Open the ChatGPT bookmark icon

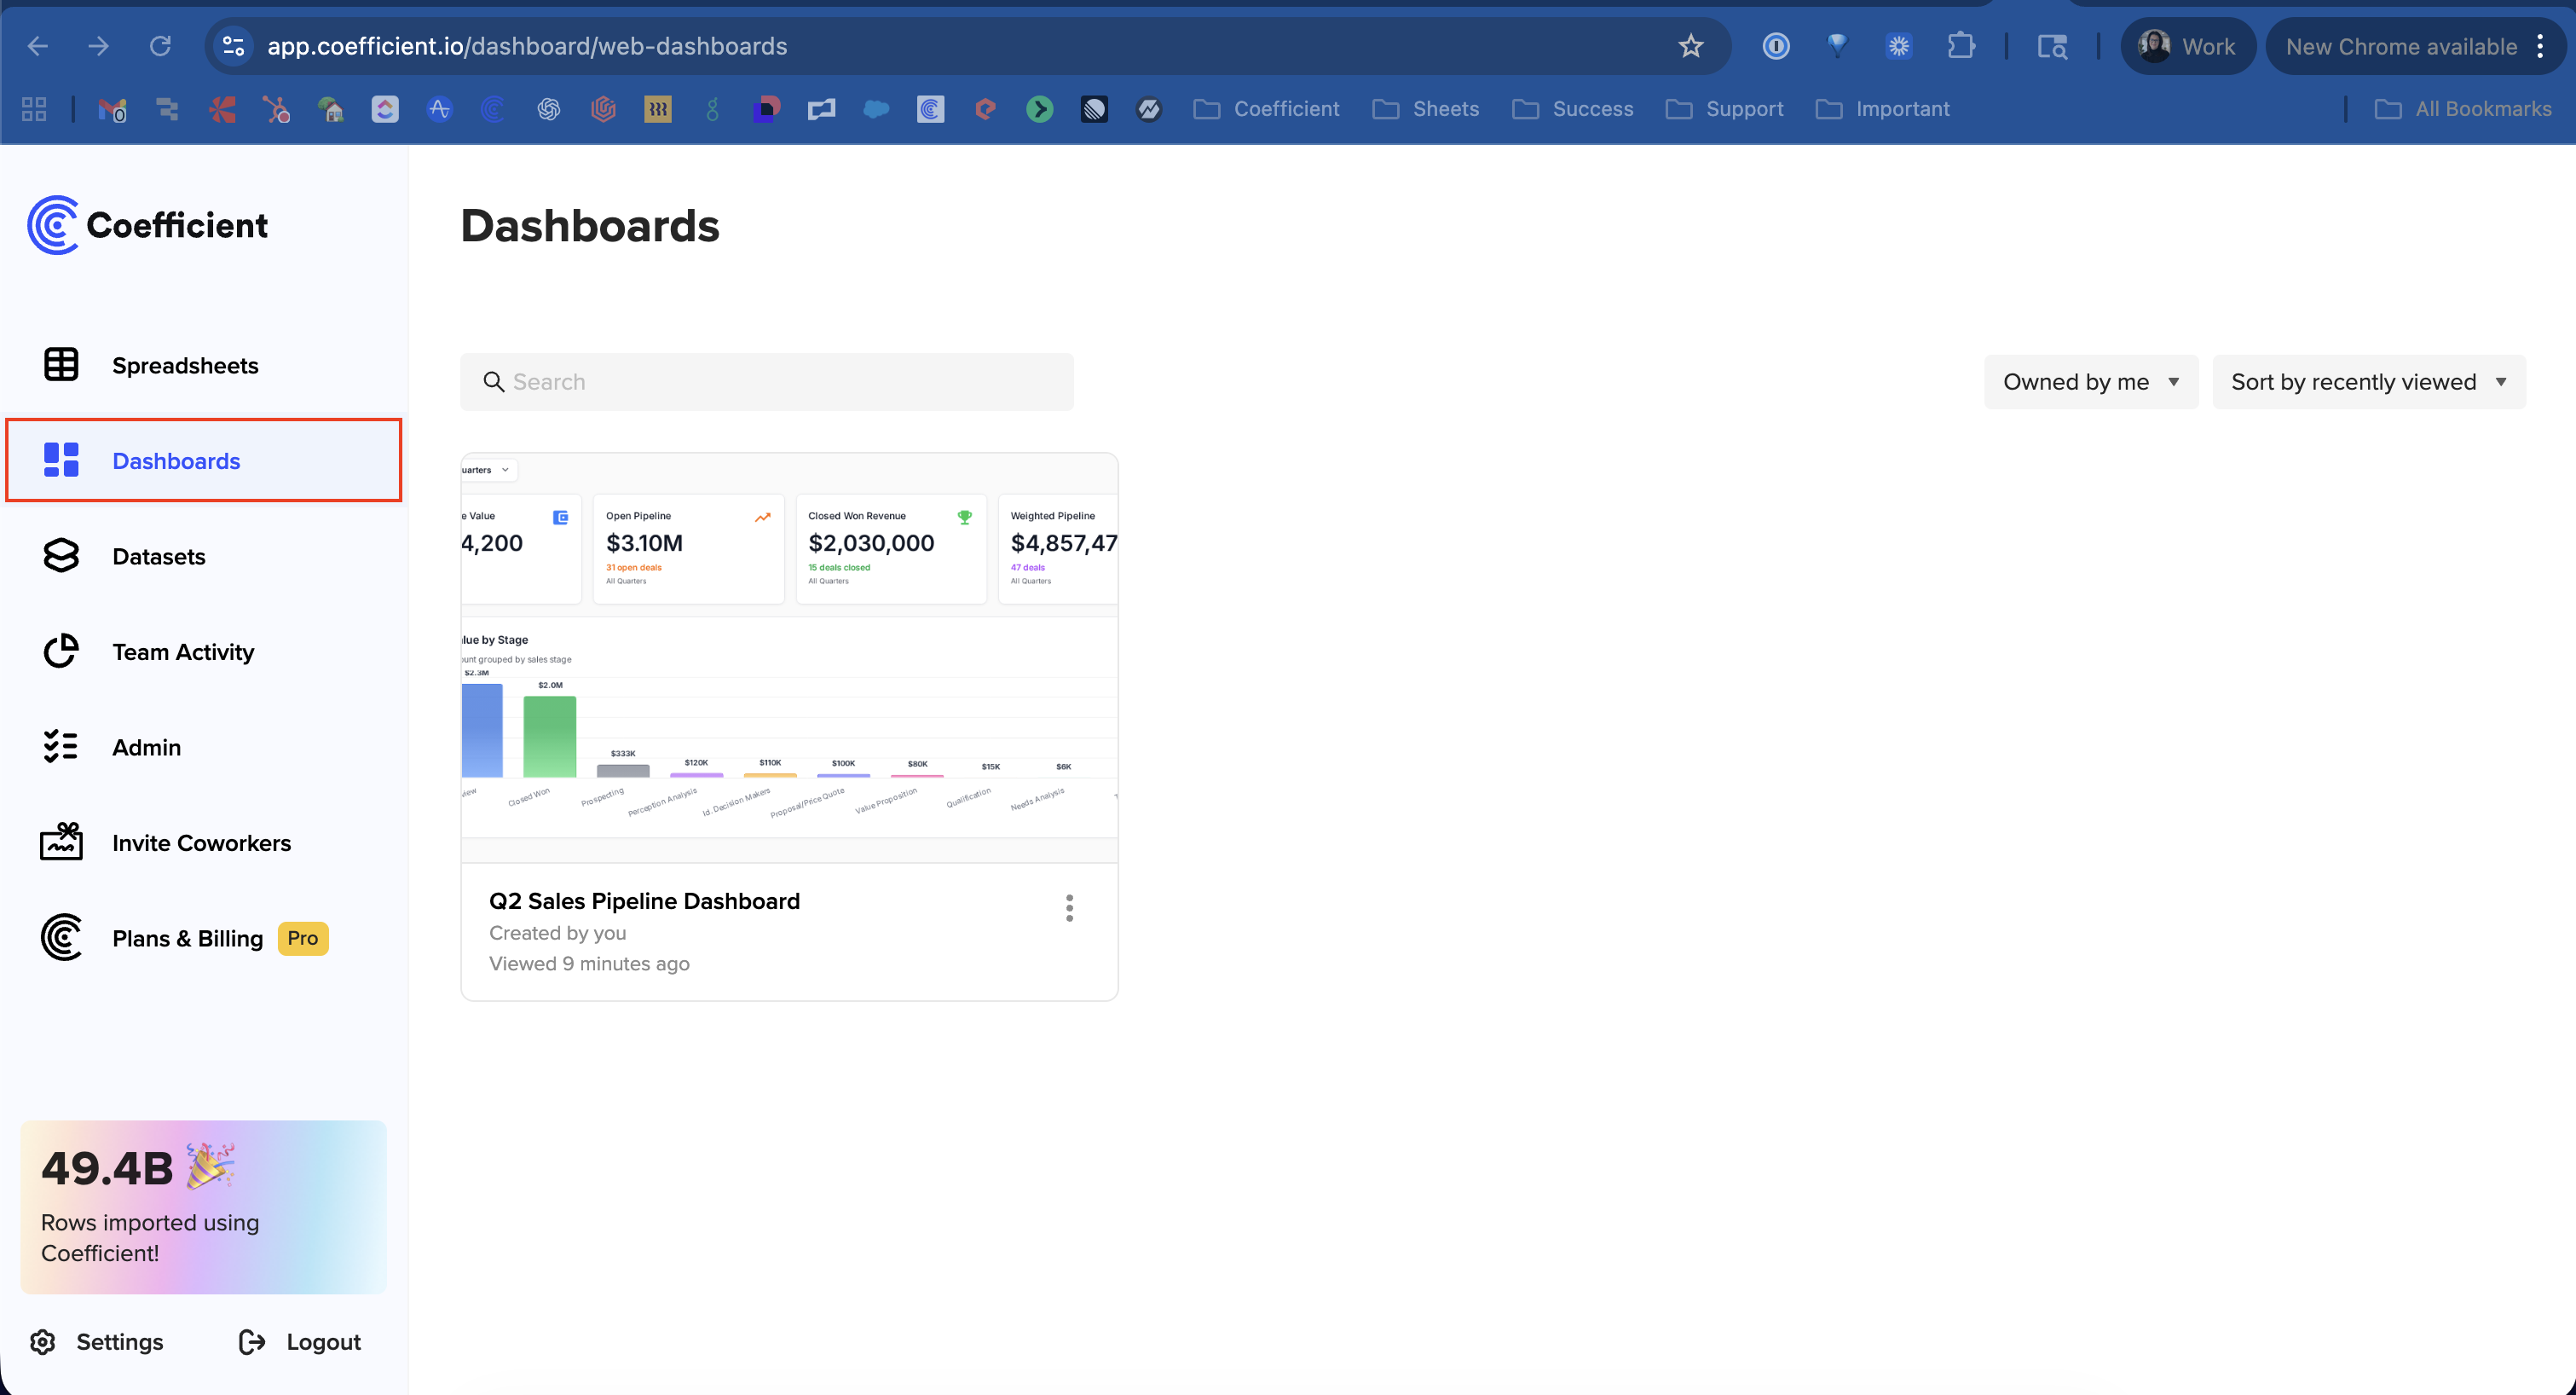548,109
